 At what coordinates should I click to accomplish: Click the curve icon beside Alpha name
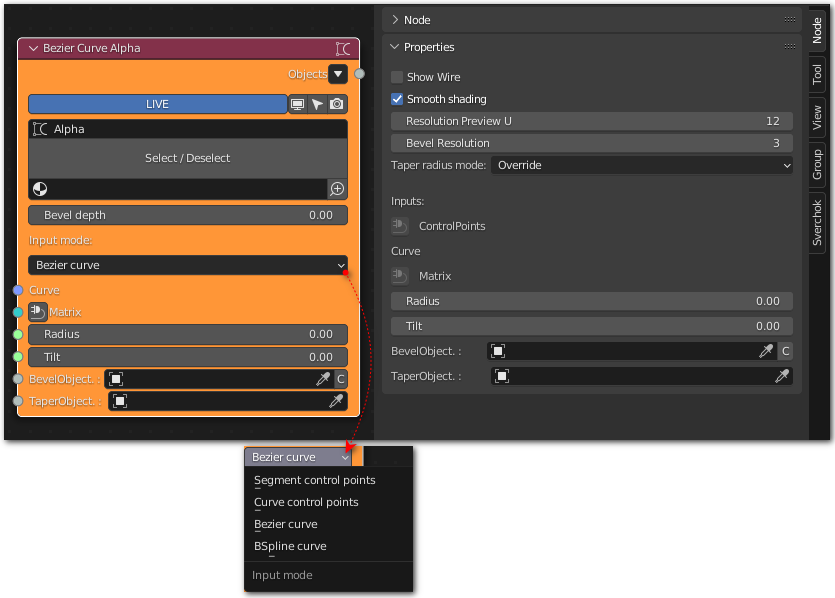tap(40, 129)
